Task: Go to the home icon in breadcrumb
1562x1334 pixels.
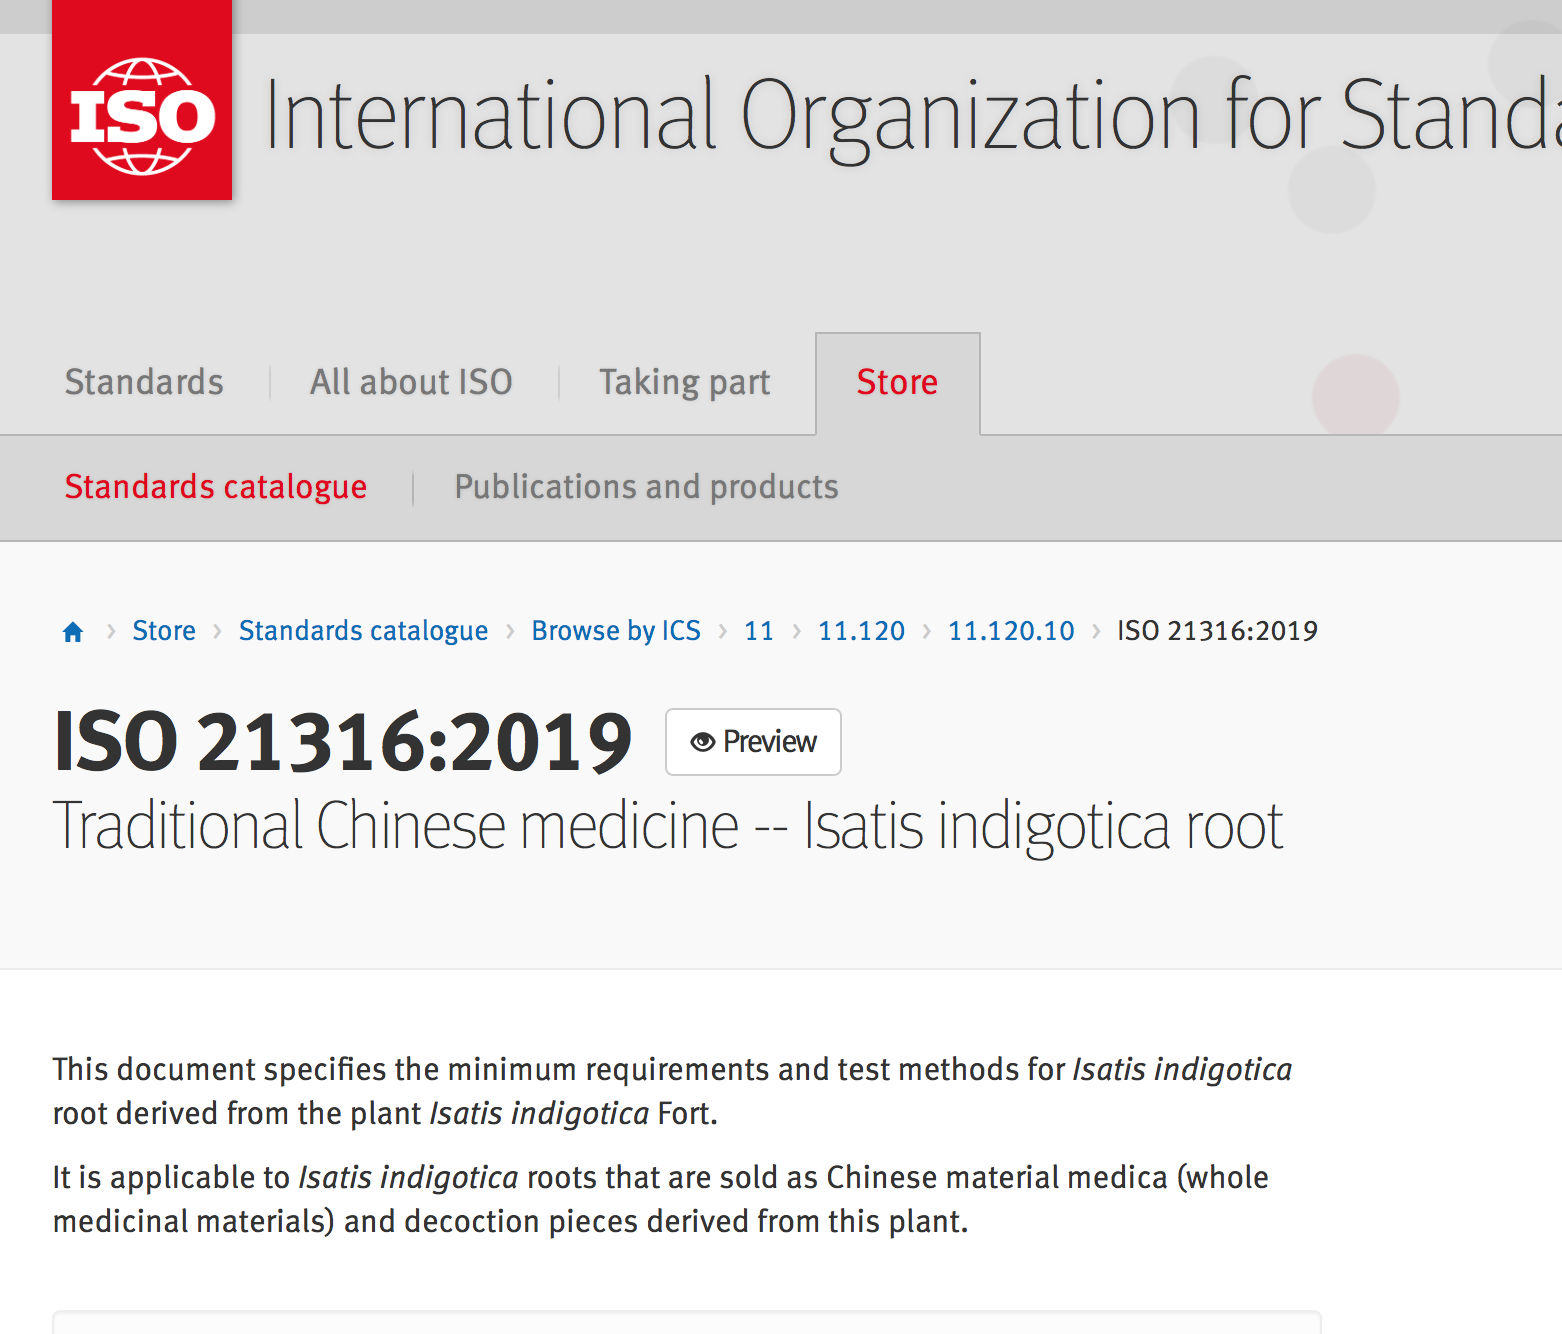Action: pyautogui.click(x=73, y=632)
